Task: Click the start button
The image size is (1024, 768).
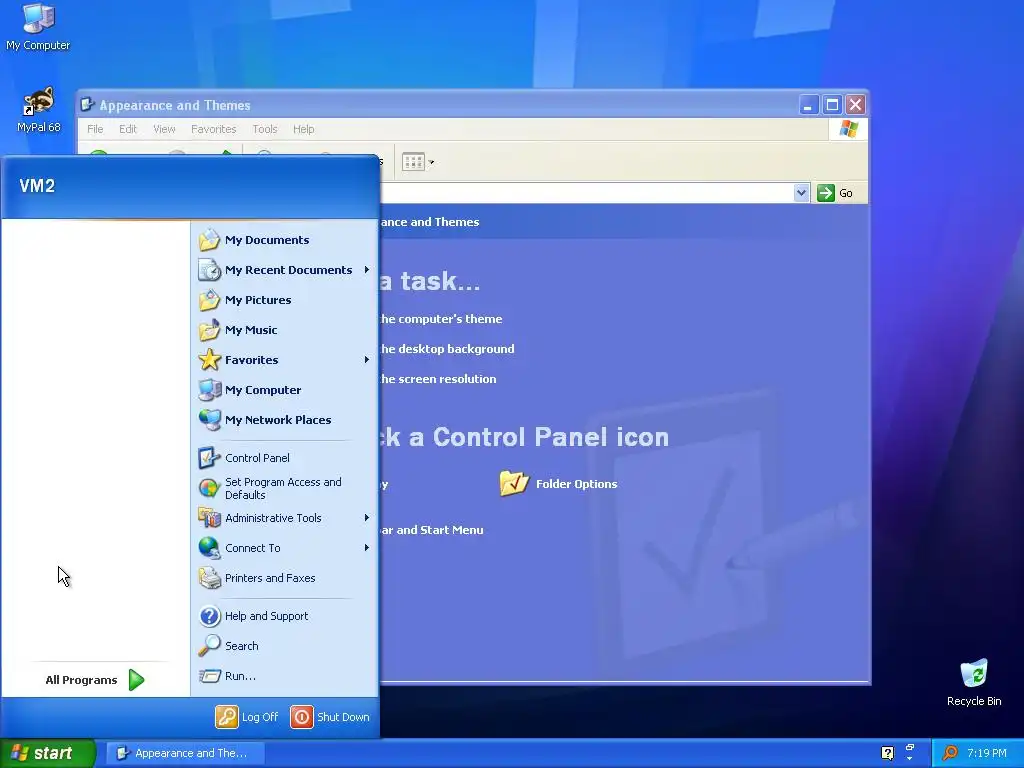Action: [x=48, y=753]
